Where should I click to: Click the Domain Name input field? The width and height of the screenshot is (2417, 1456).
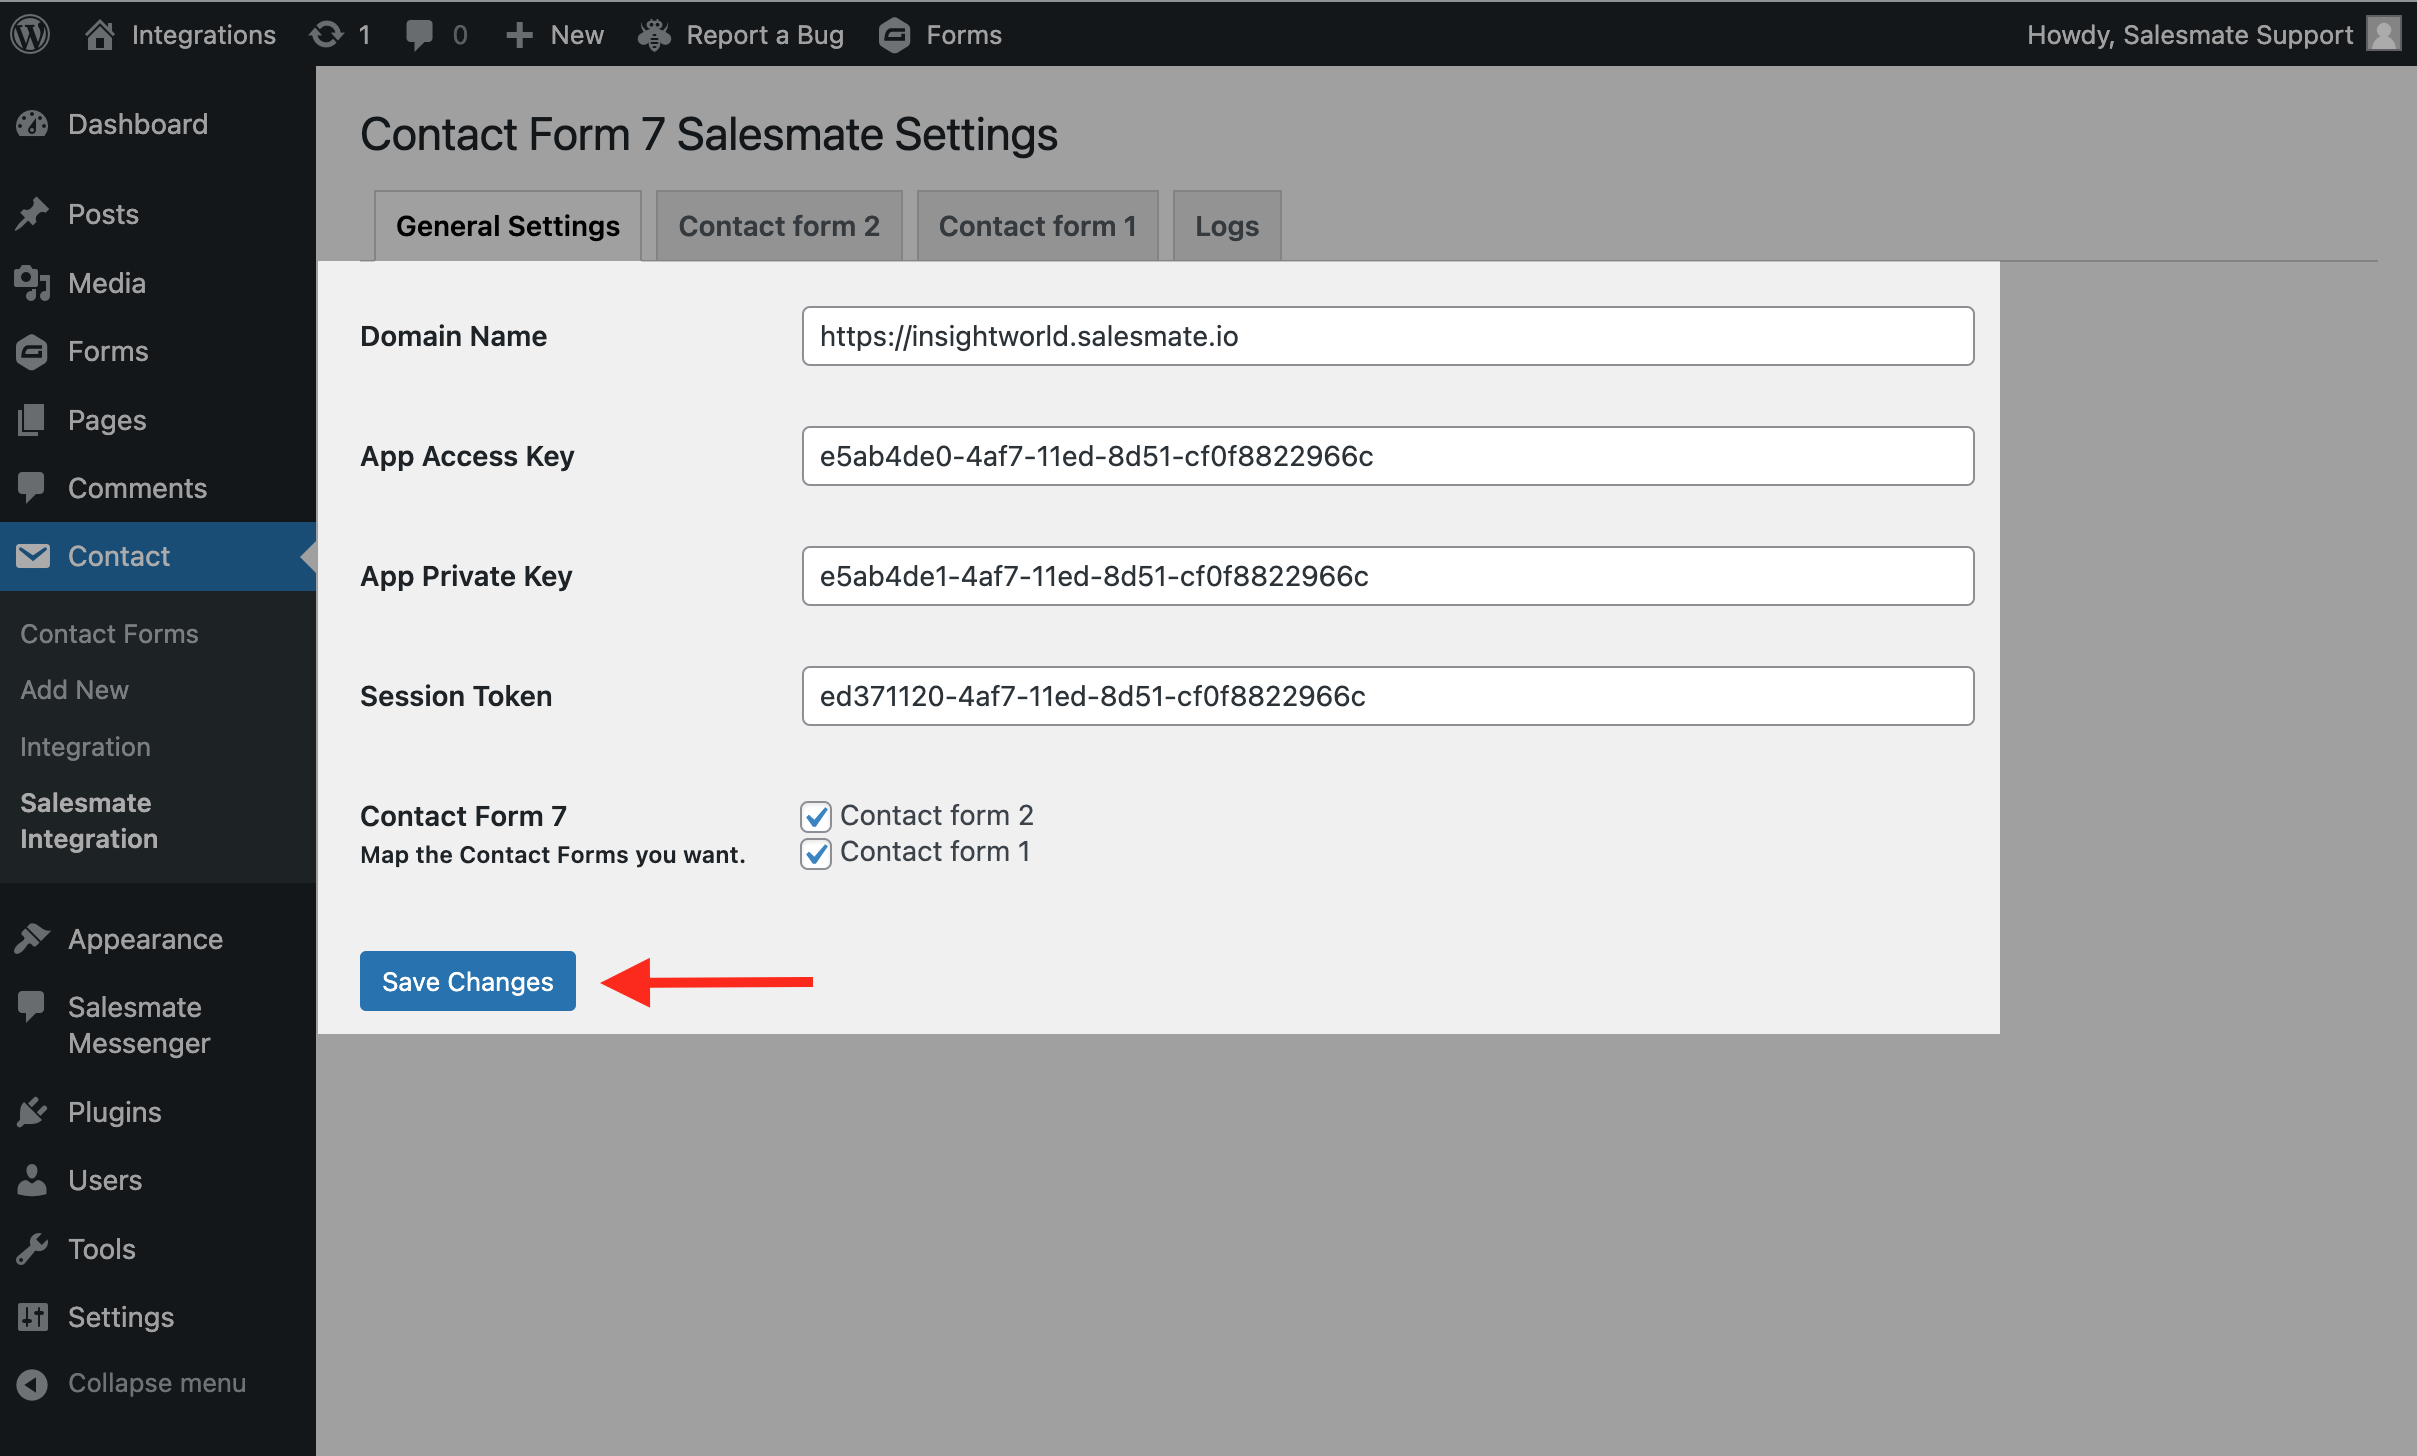1388,336
